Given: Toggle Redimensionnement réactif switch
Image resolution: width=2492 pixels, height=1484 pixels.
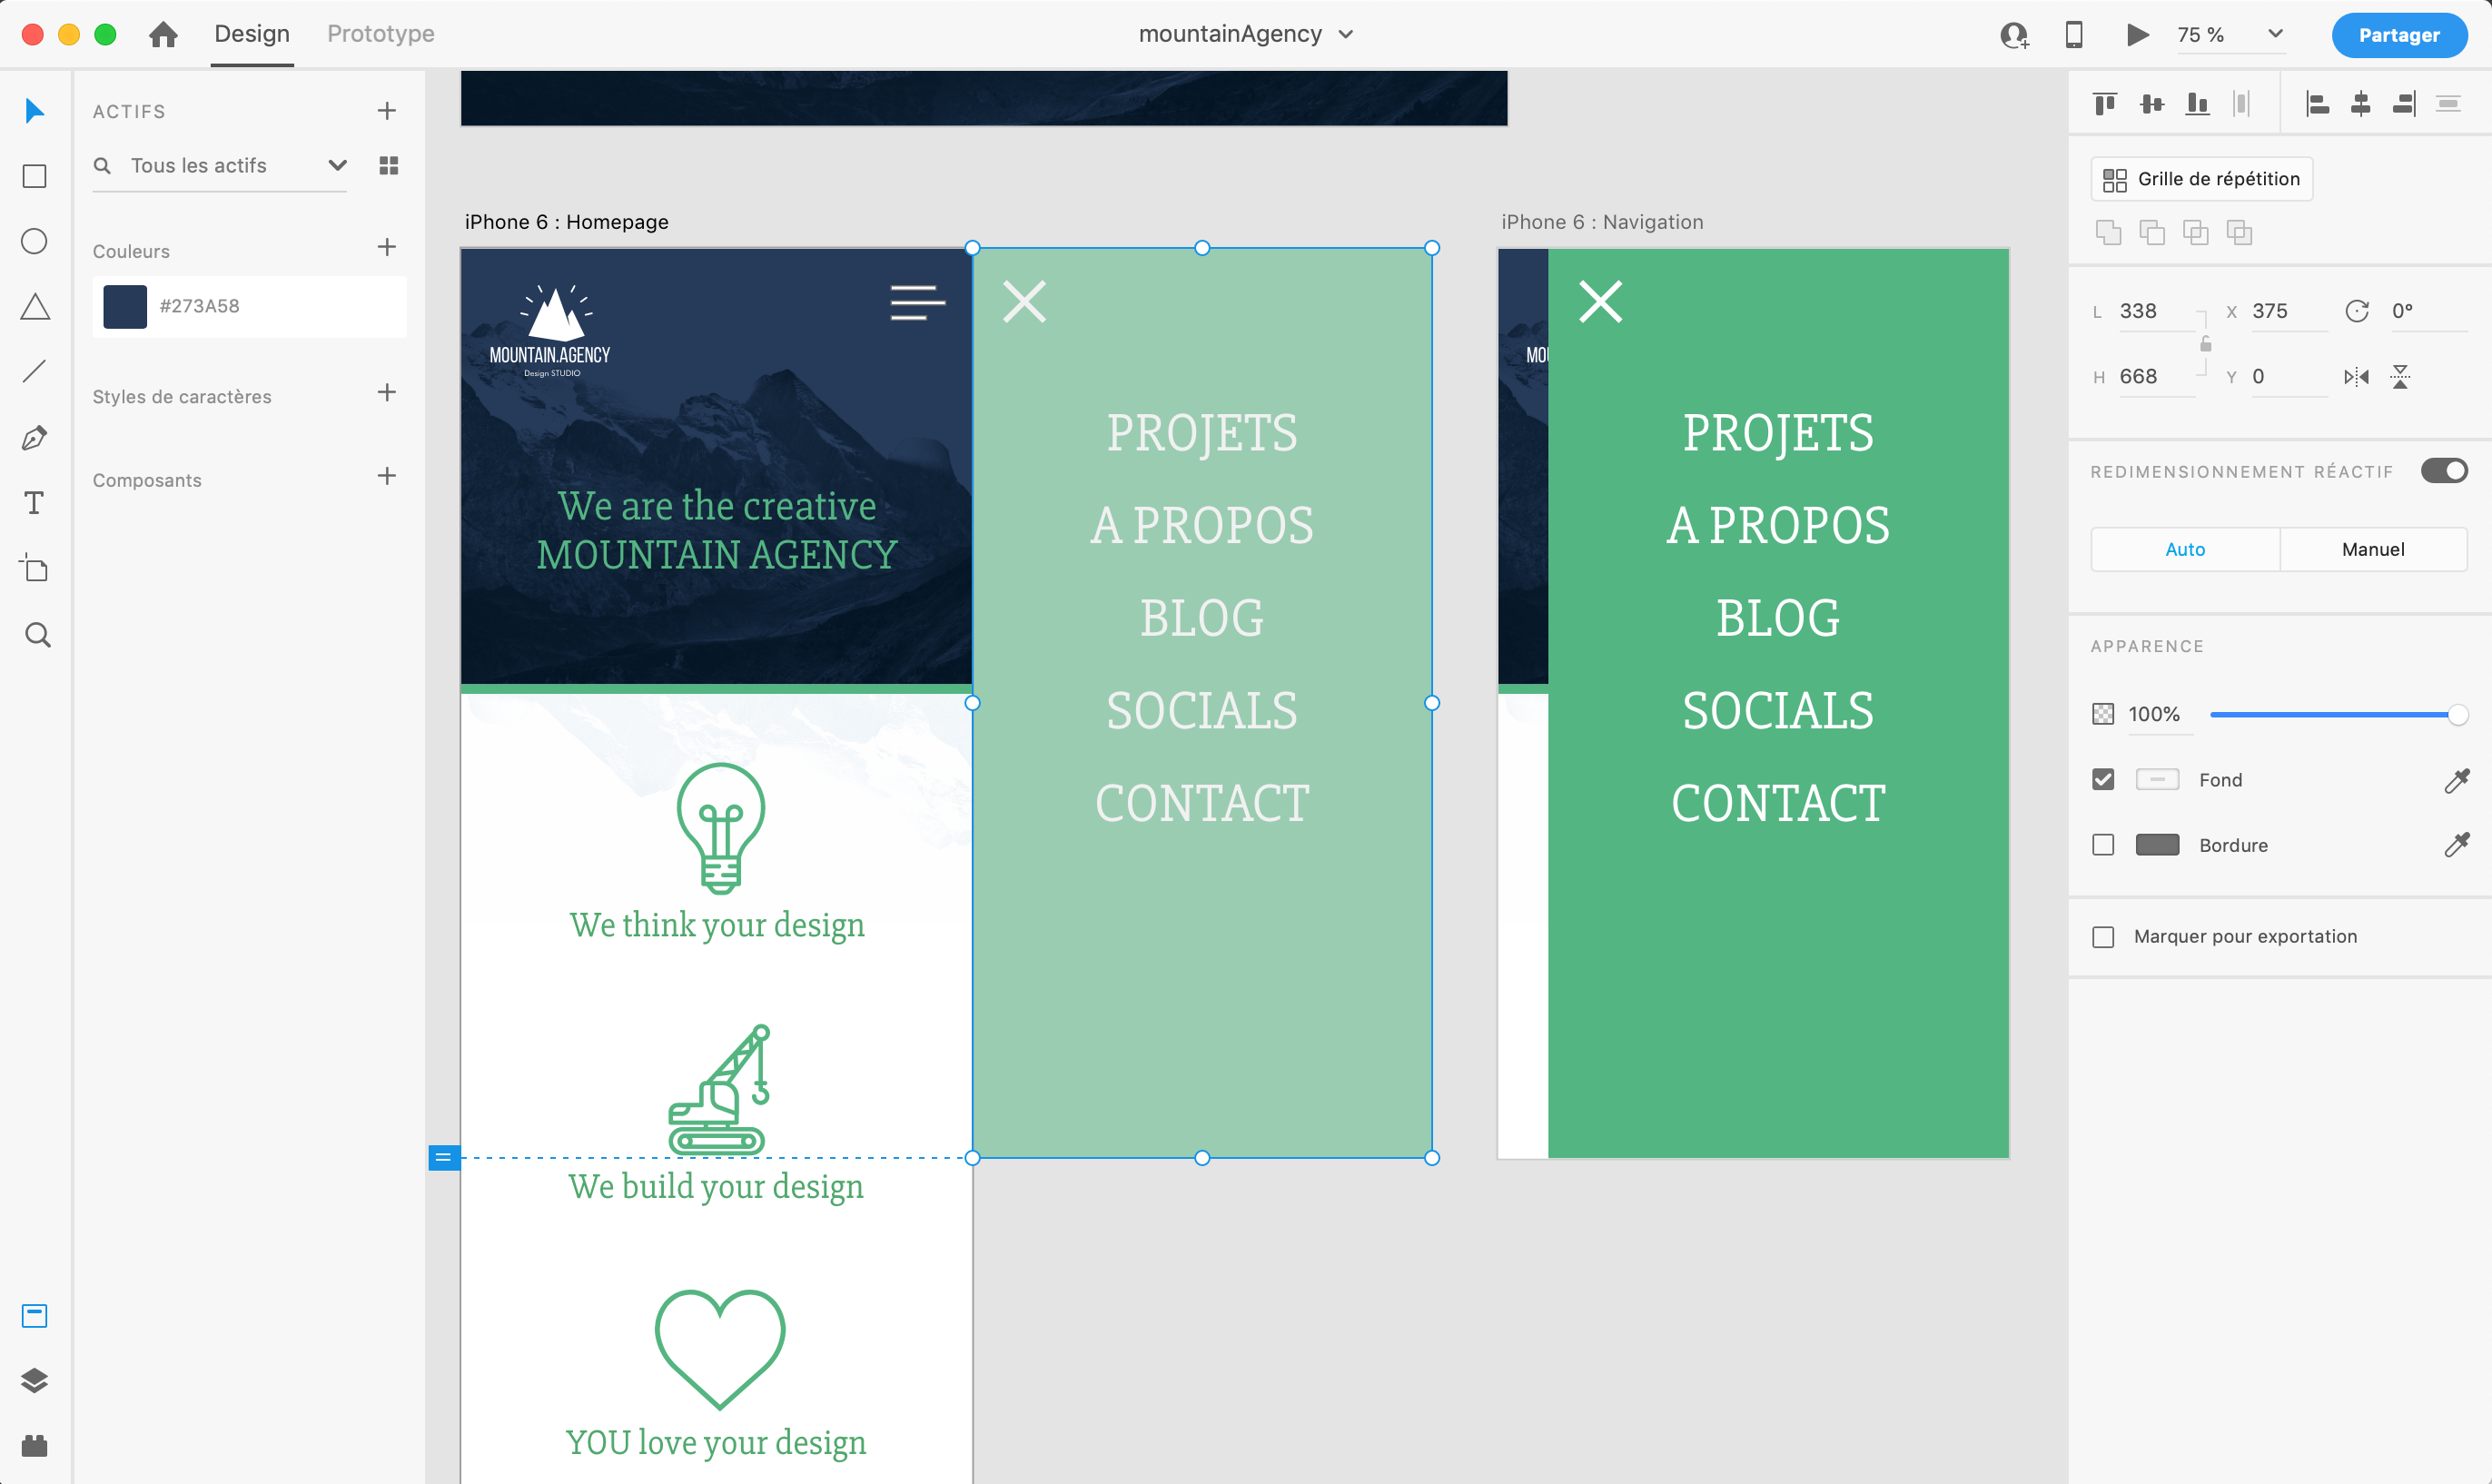Looking at the screenshot, I should coord(2444,471).
